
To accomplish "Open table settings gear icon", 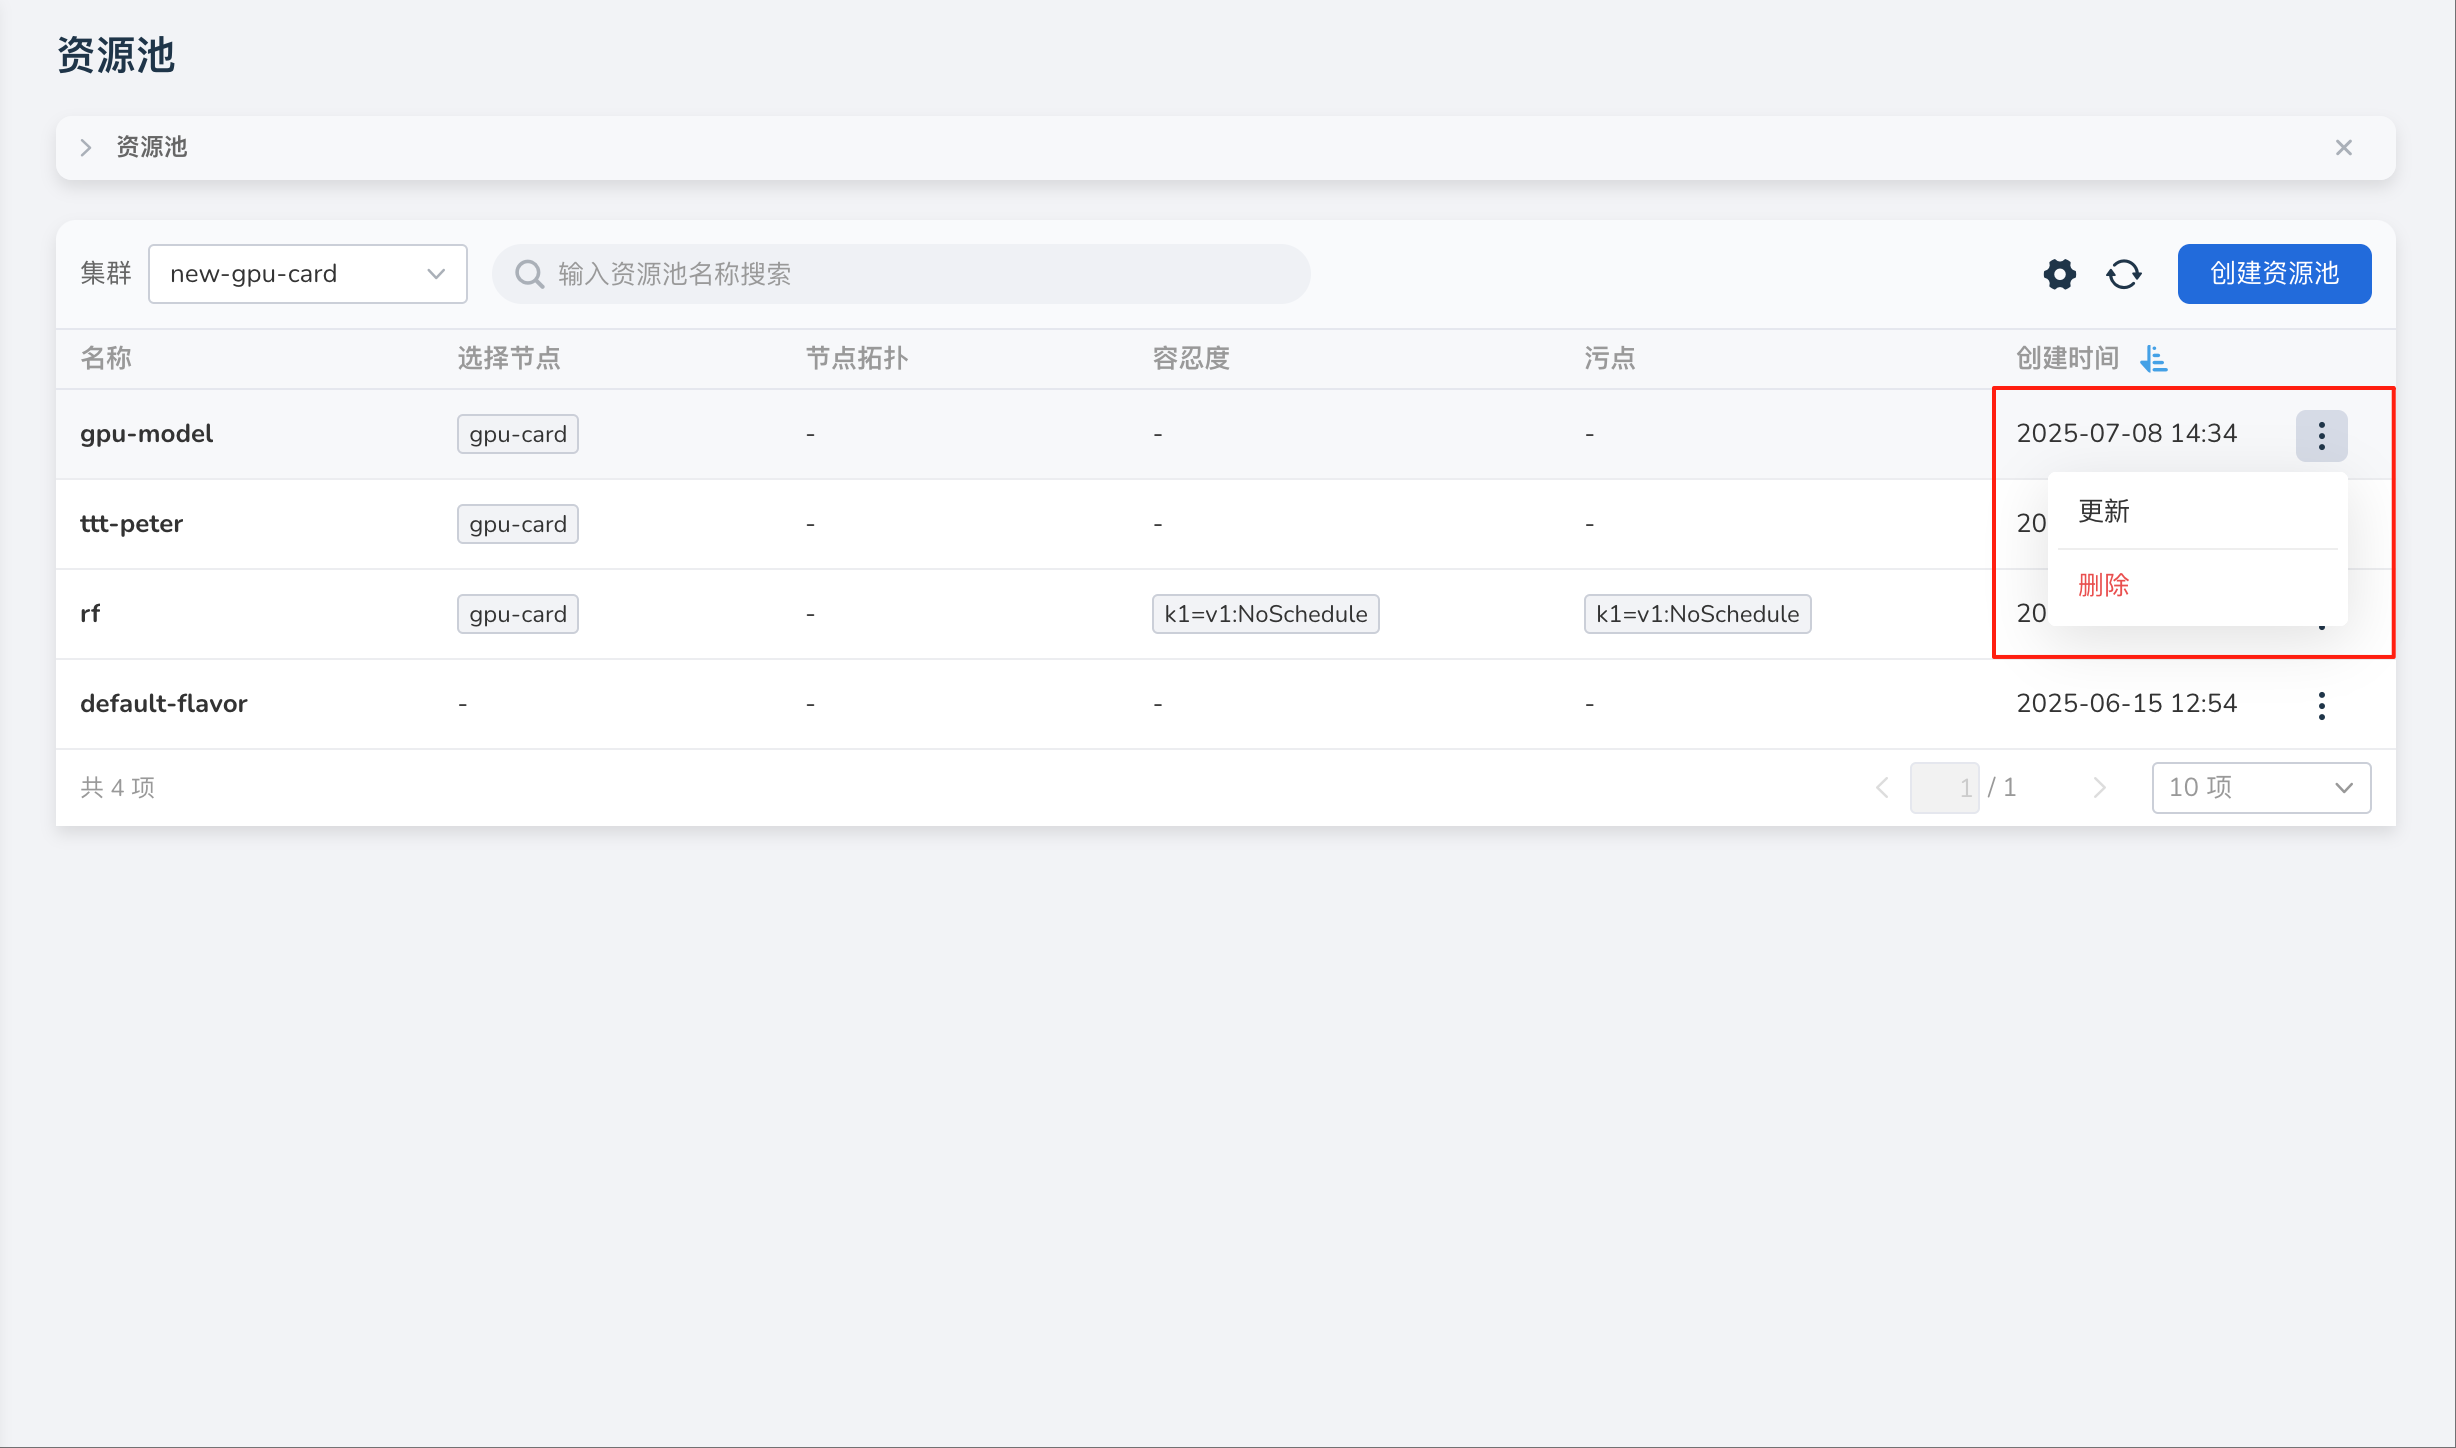I will [x=2059, y=274].
